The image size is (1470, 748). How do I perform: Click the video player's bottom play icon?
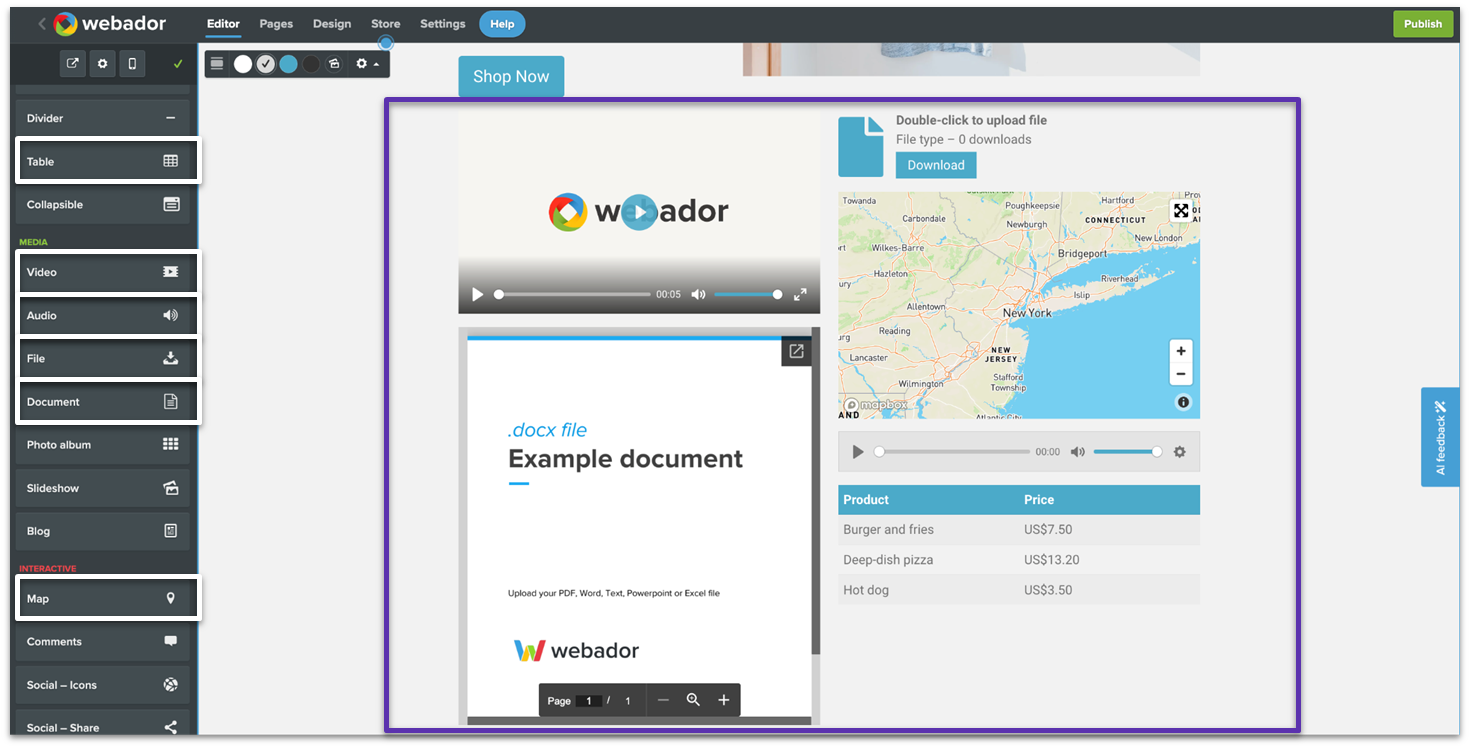pos(477,294)
